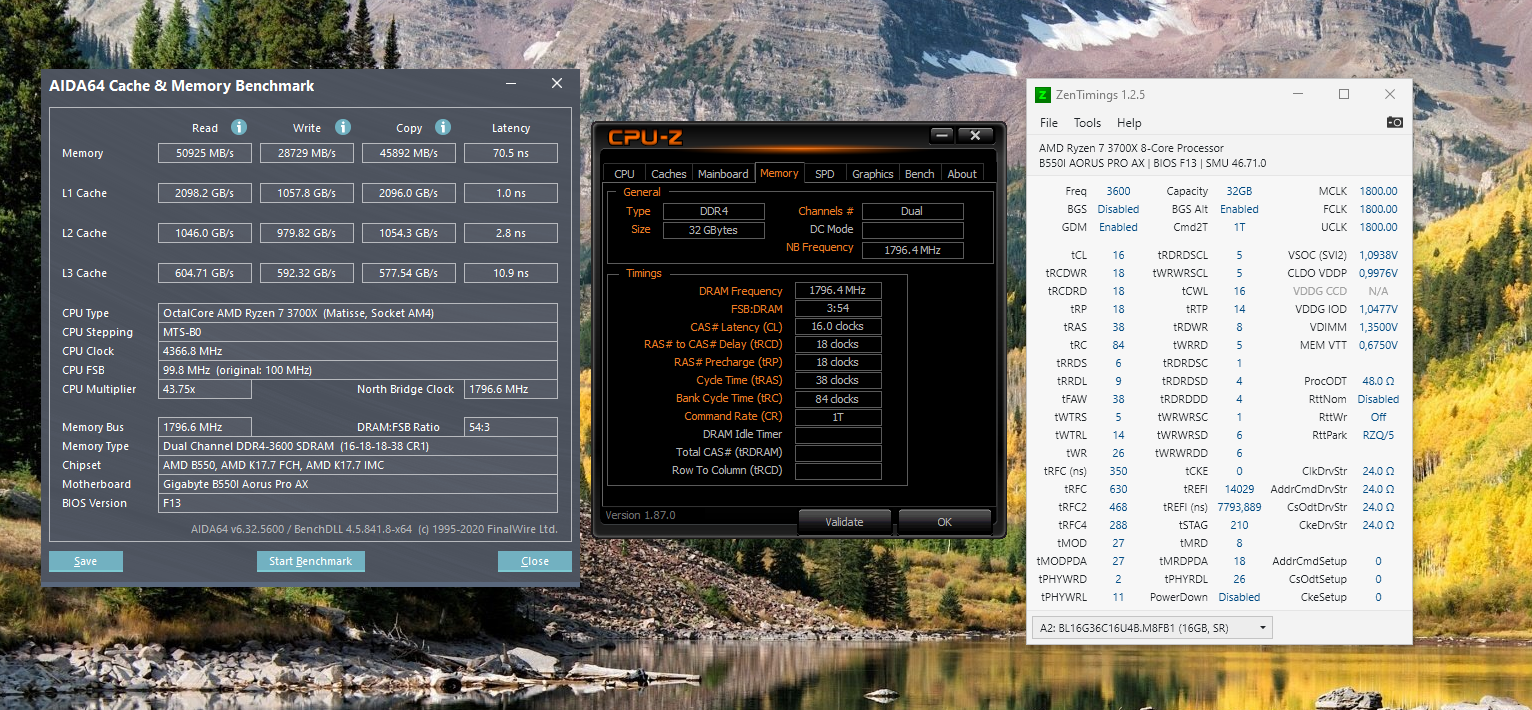The width and height of the screenshot is (1532, 710).
Task: Open the File menu in ZenTimings
Action: point(1049,123)
